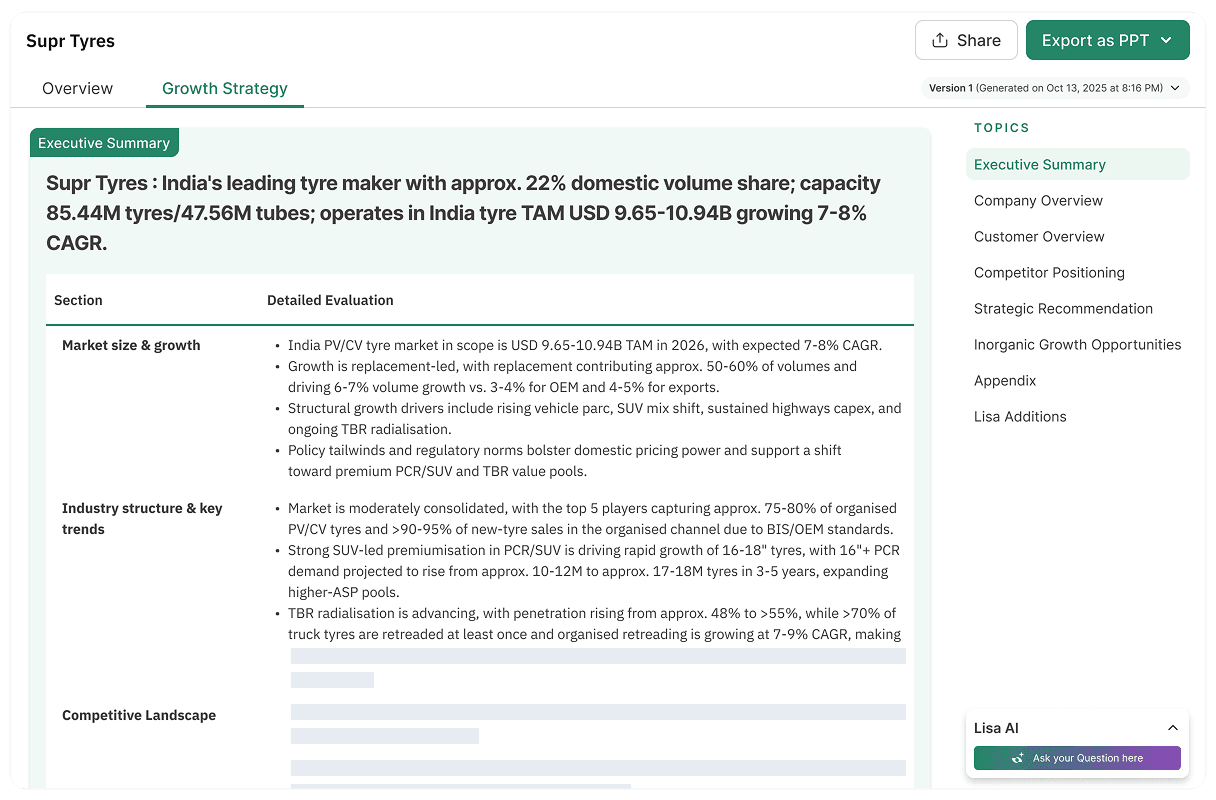Expand the Version 1 selector
Viewport: 1216px width, 800px height.
coord(1055,88)
